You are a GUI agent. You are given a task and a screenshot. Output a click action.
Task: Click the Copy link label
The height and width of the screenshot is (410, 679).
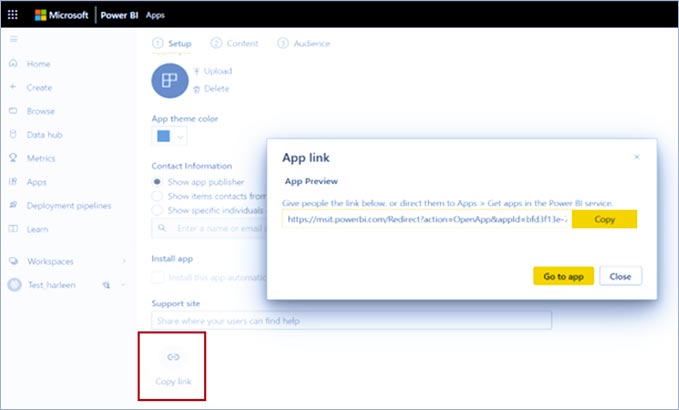point(173,381)
